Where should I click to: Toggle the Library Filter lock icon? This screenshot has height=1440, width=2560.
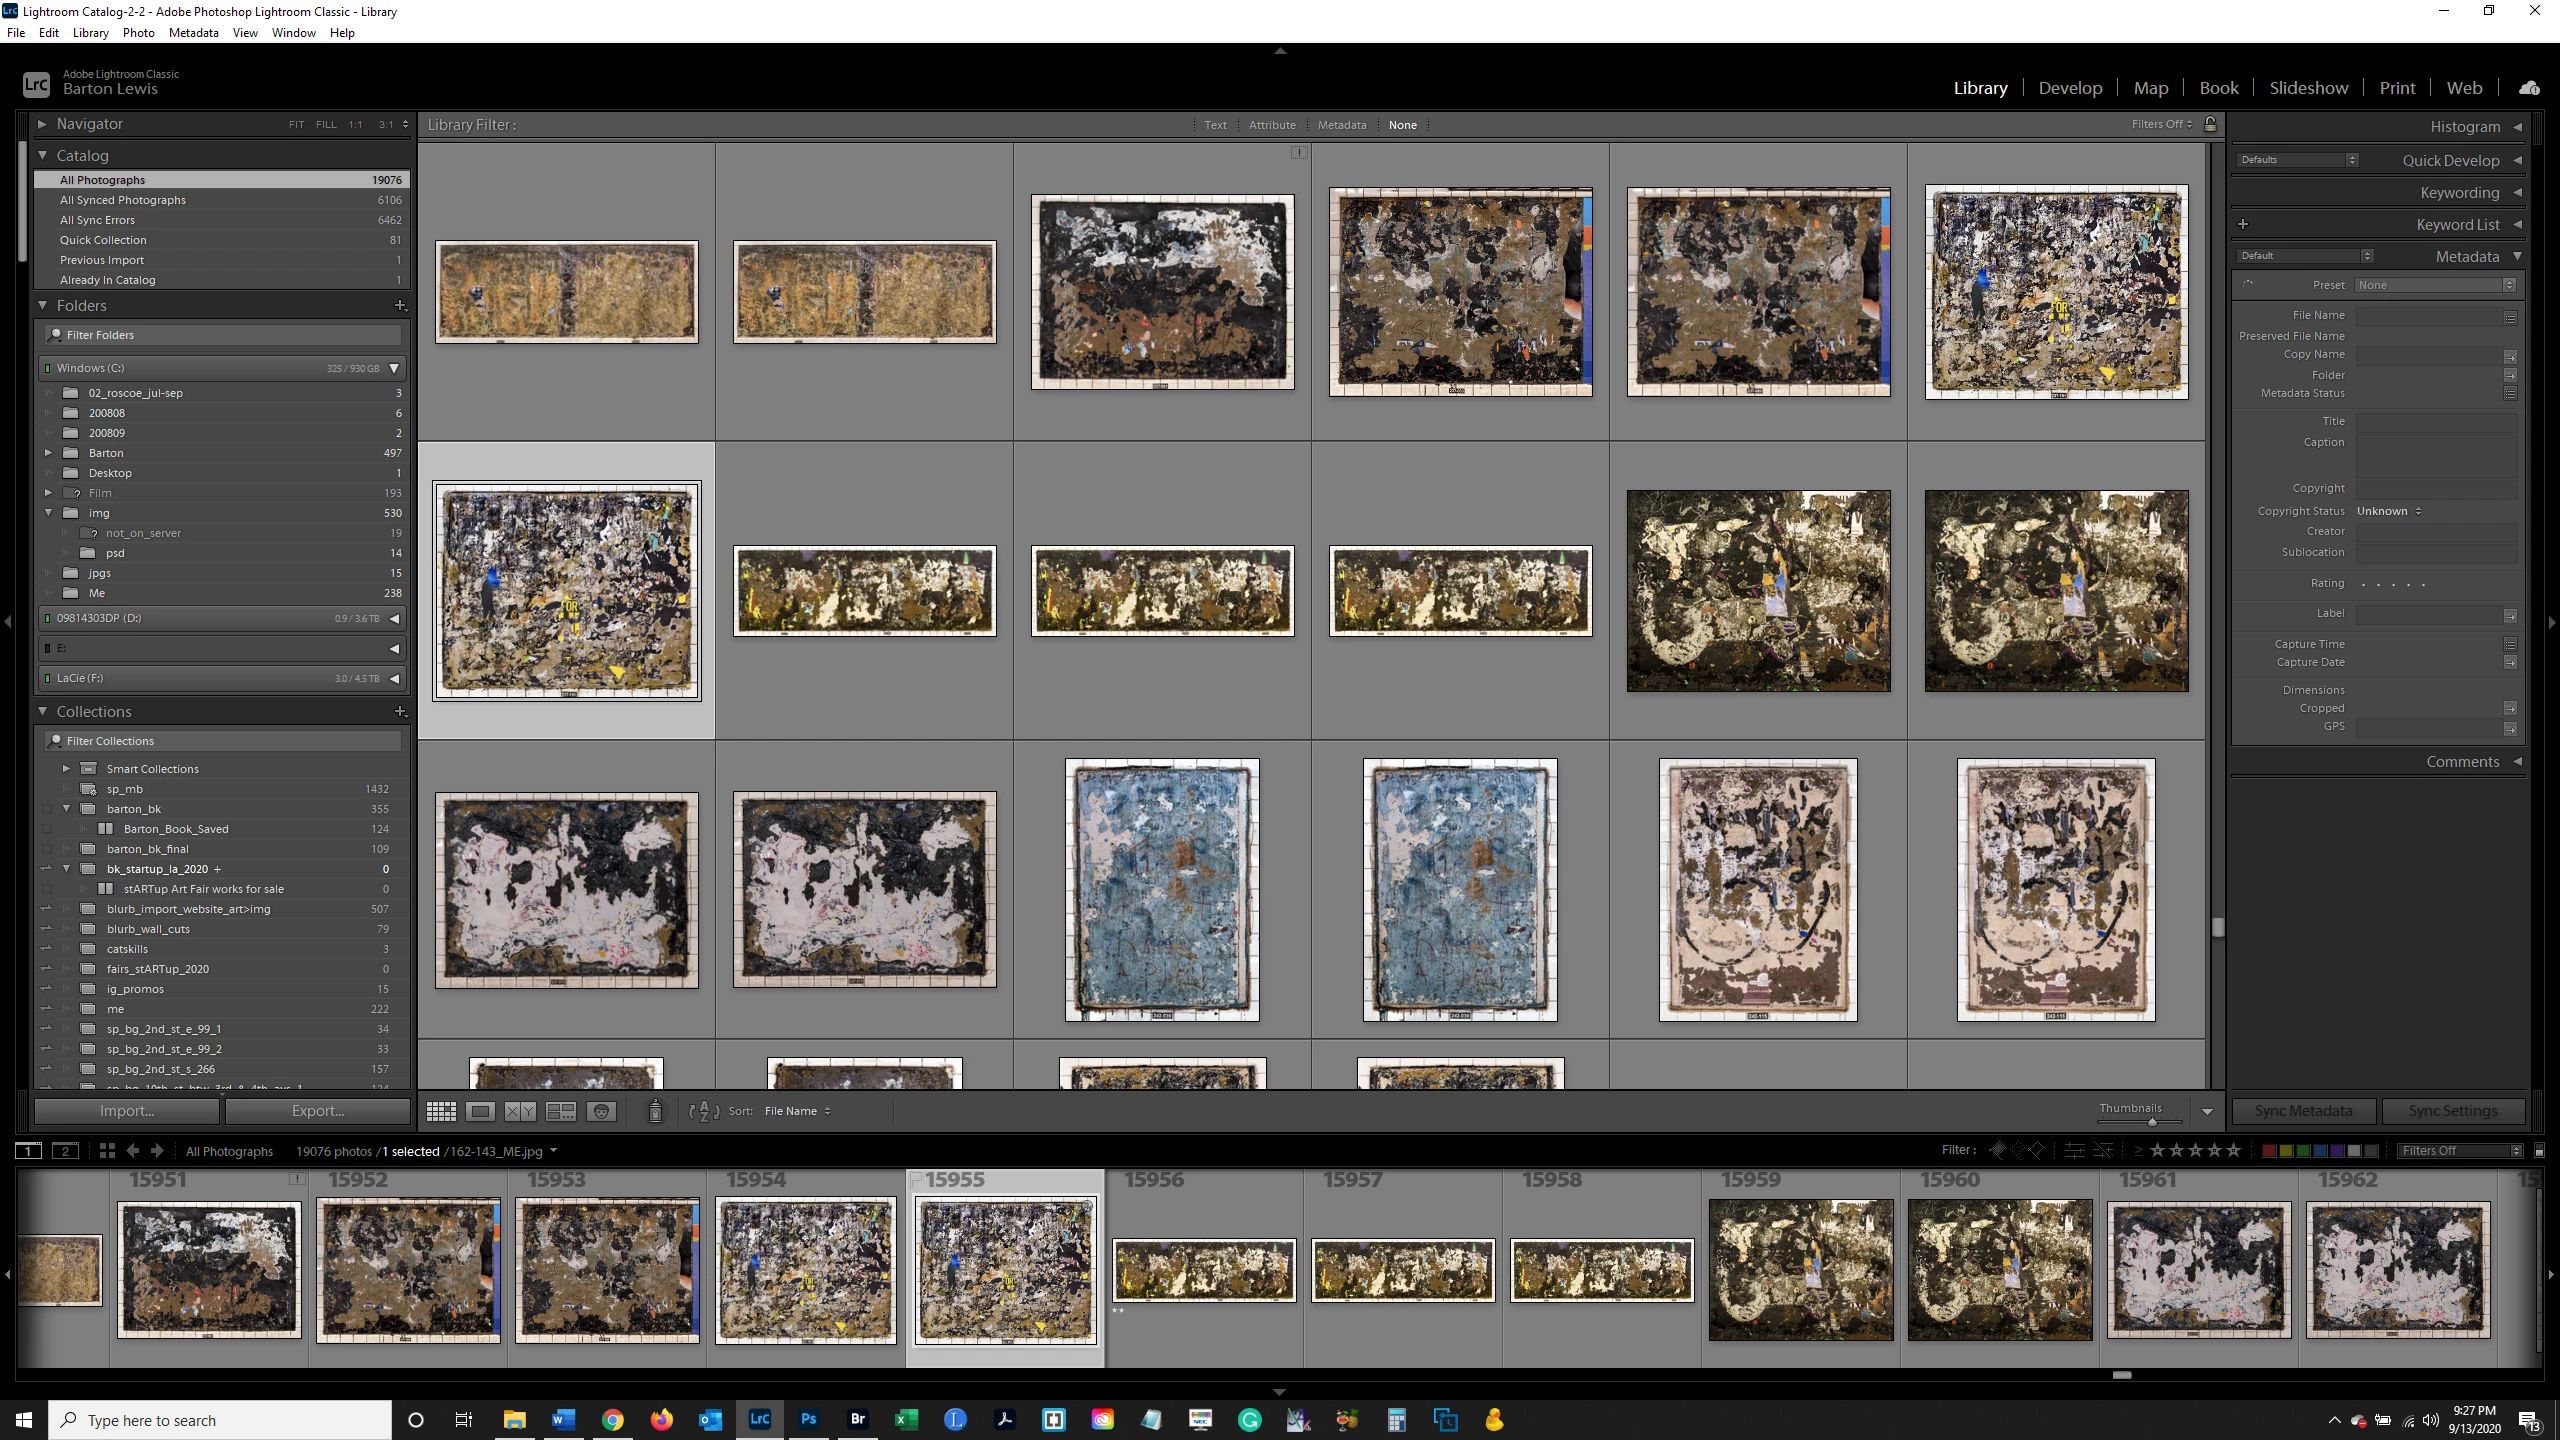click(x=2211, y=124)
